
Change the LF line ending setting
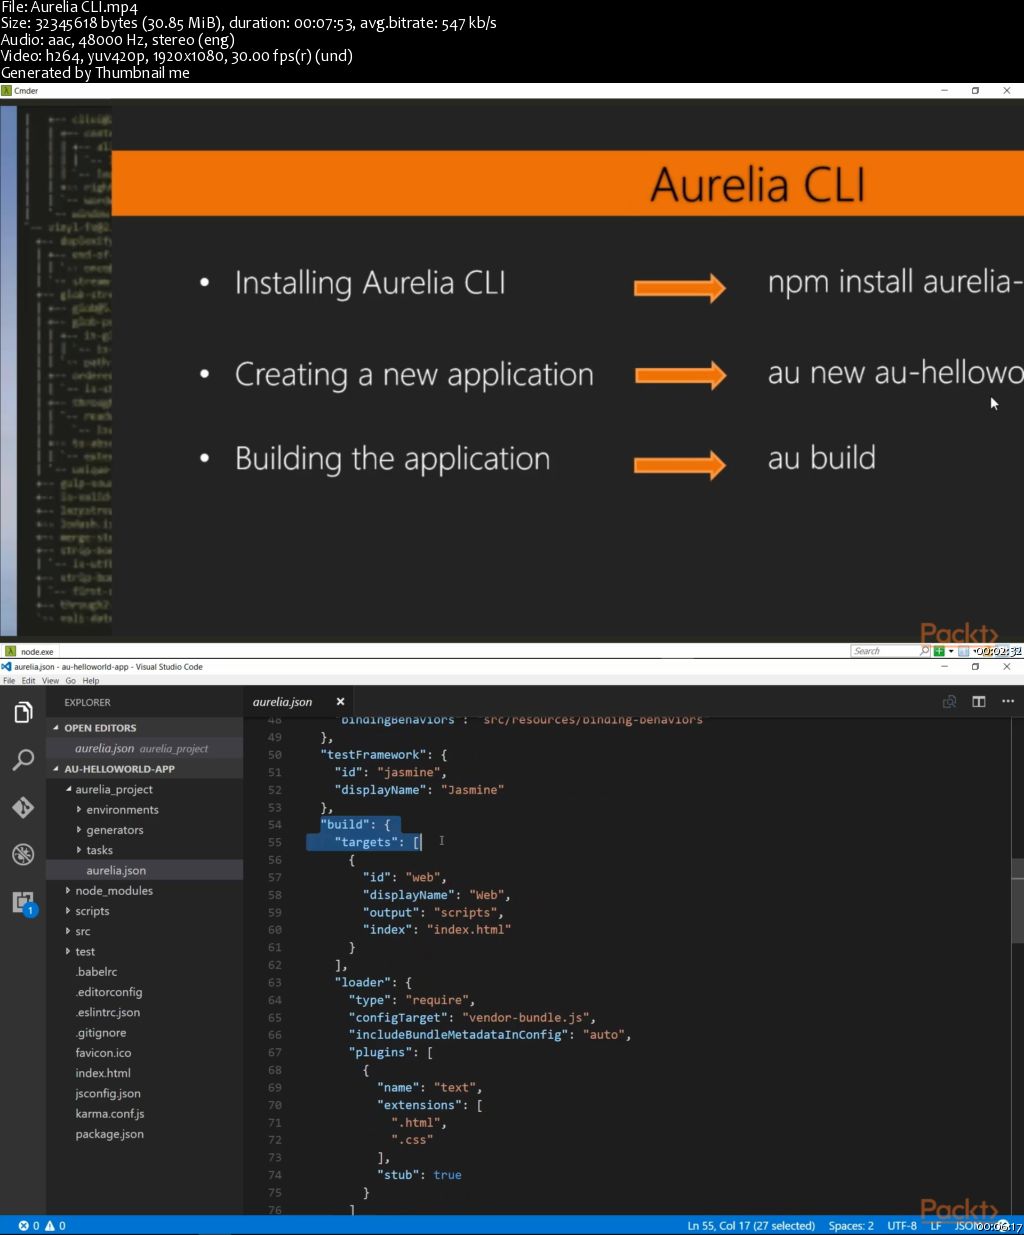936,1225
